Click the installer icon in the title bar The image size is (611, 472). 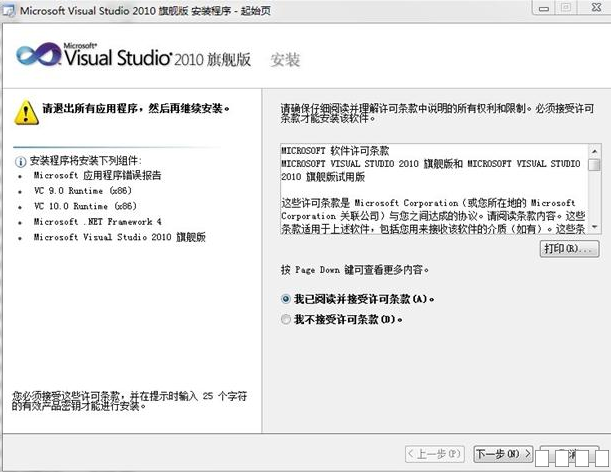[10, 9]
